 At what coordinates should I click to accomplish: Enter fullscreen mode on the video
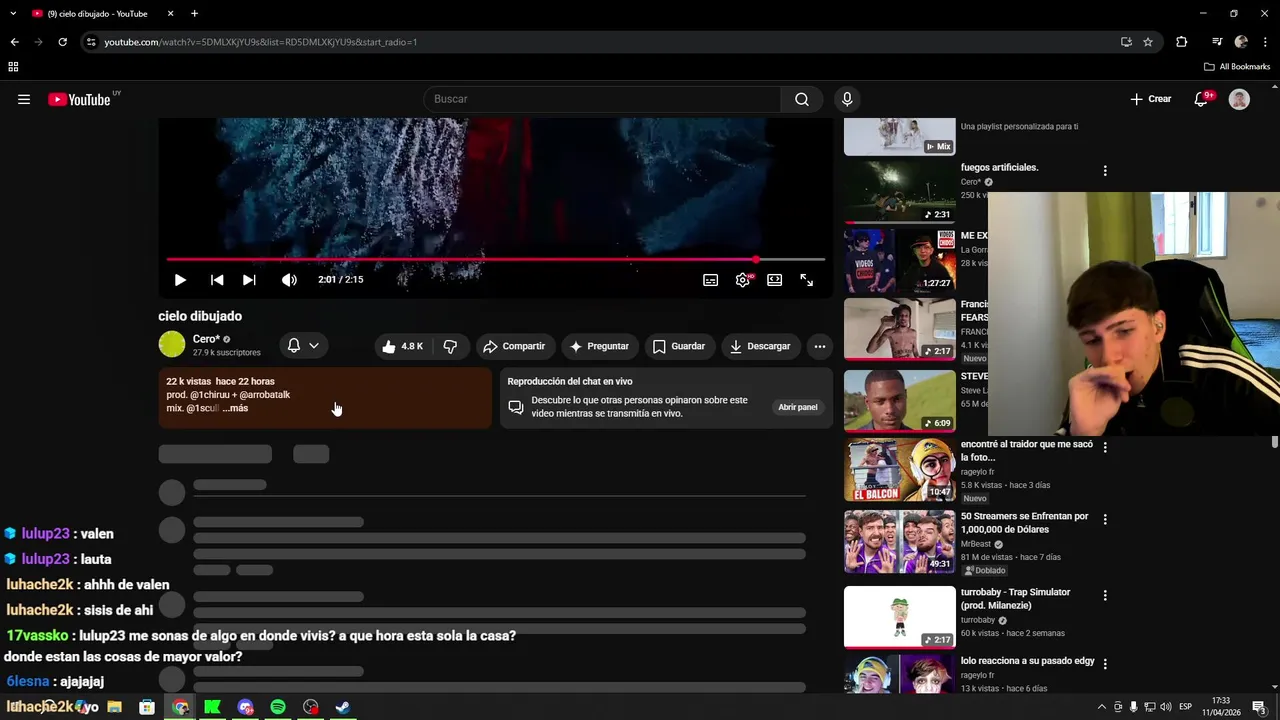pos(806,280)
